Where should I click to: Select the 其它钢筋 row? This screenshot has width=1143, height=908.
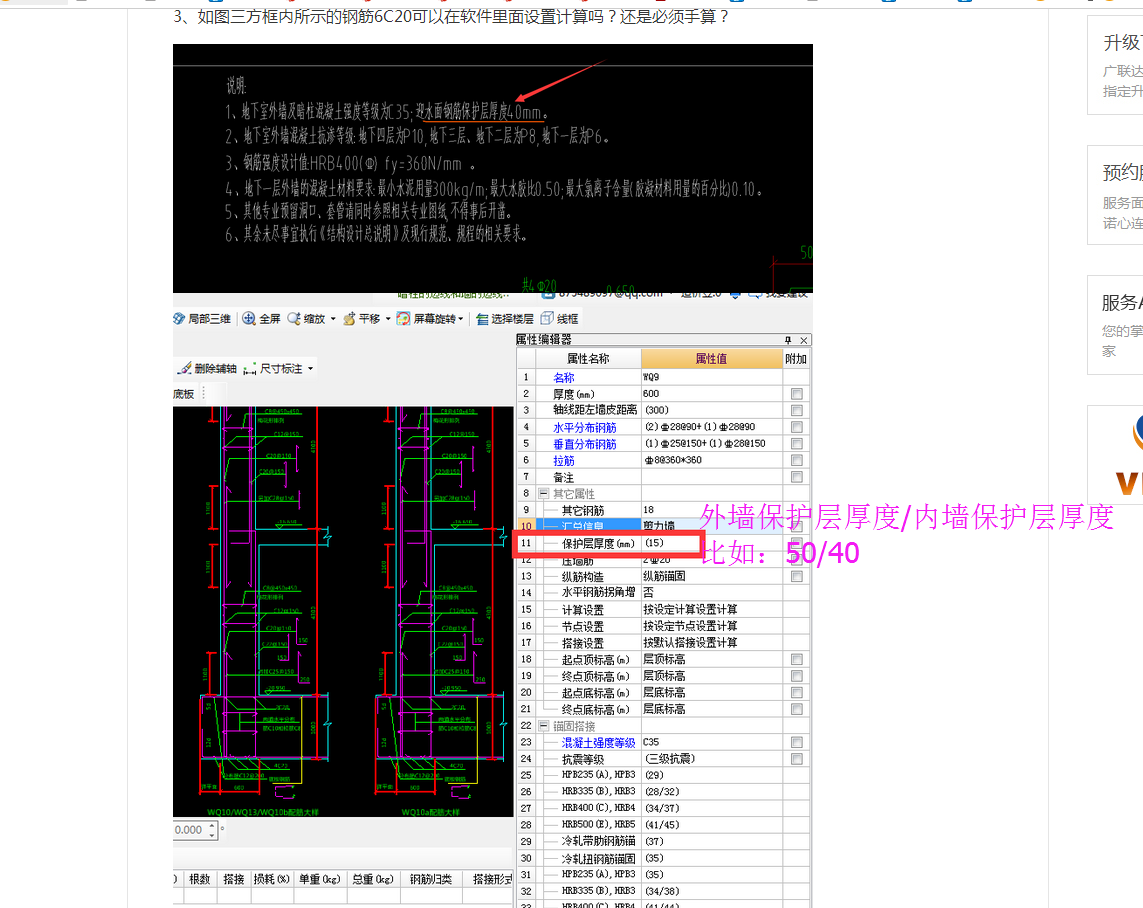tap(663, 510)
